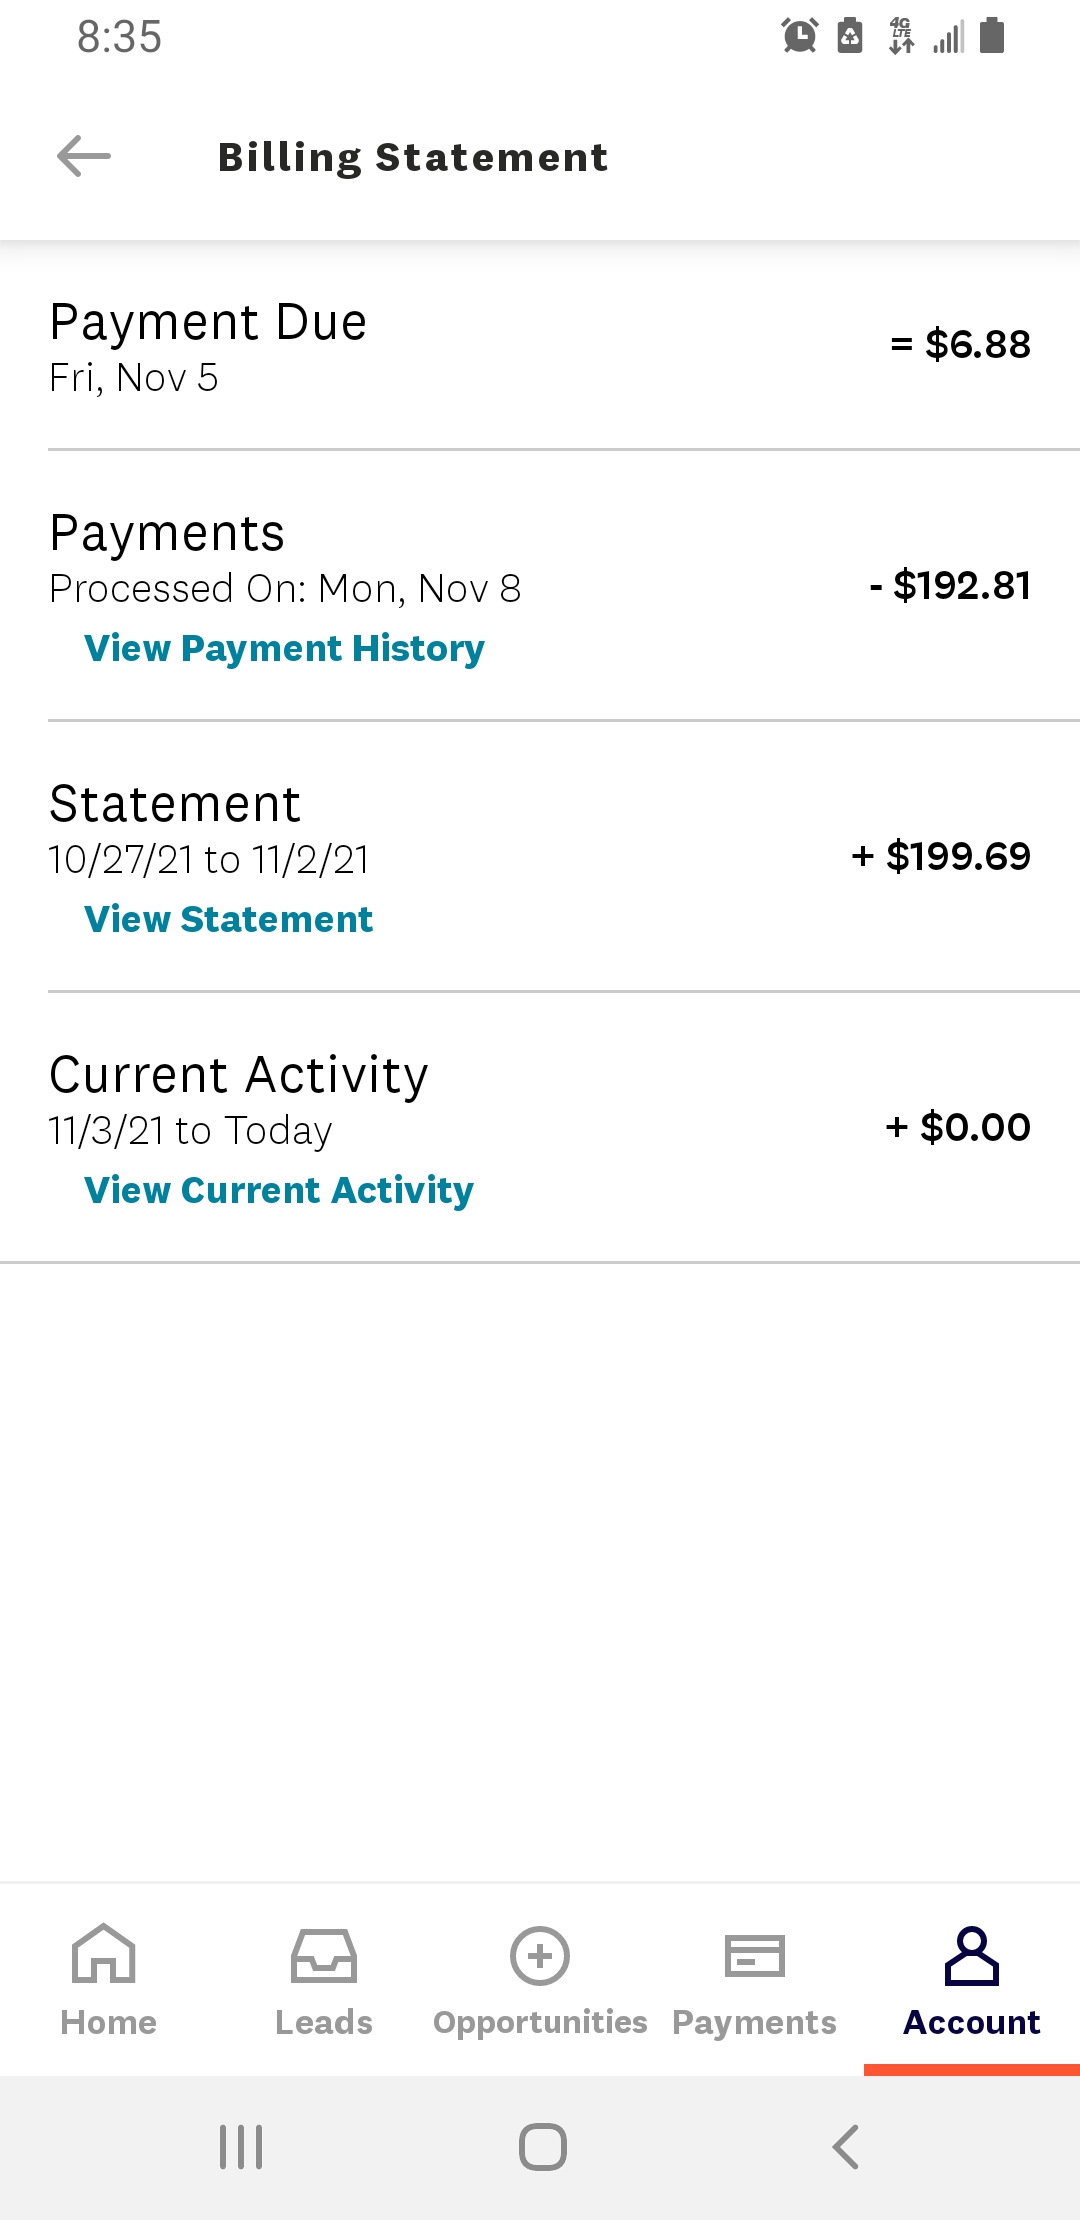
Task: Tap the Statement total $199.69
Action: (941, 856)
